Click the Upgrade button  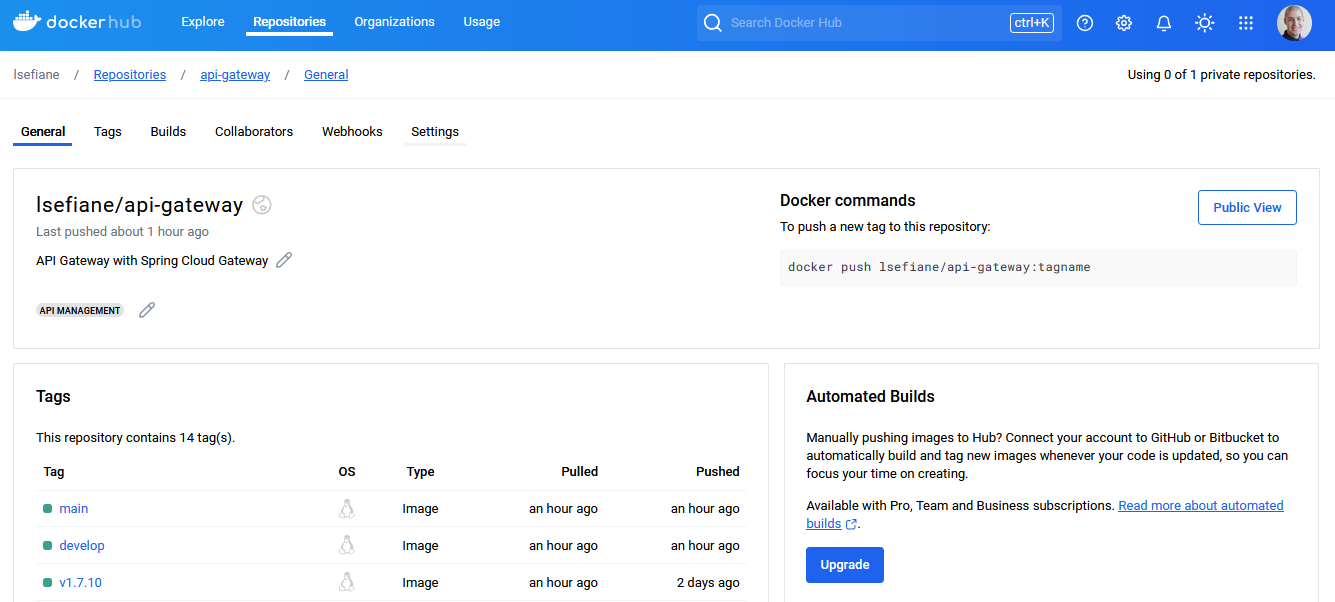(x=845, y=565)
